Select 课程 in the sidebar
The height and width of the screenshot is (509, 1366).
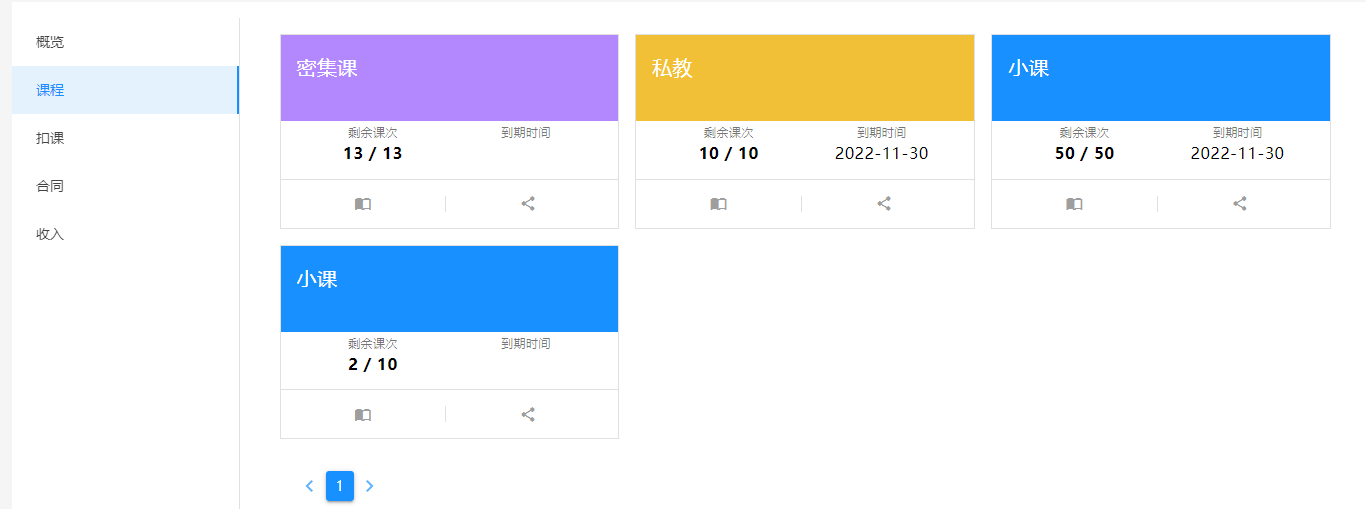[x=50, y=90]
